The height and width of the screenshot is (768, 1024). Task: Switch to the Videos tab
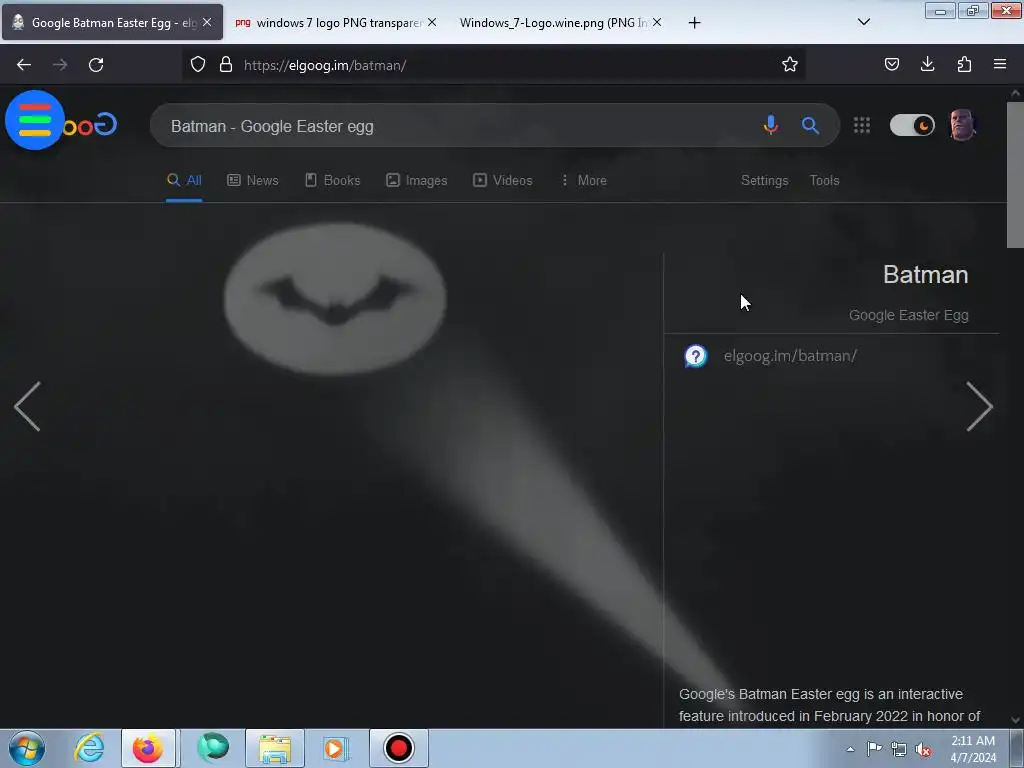(503, 181)
